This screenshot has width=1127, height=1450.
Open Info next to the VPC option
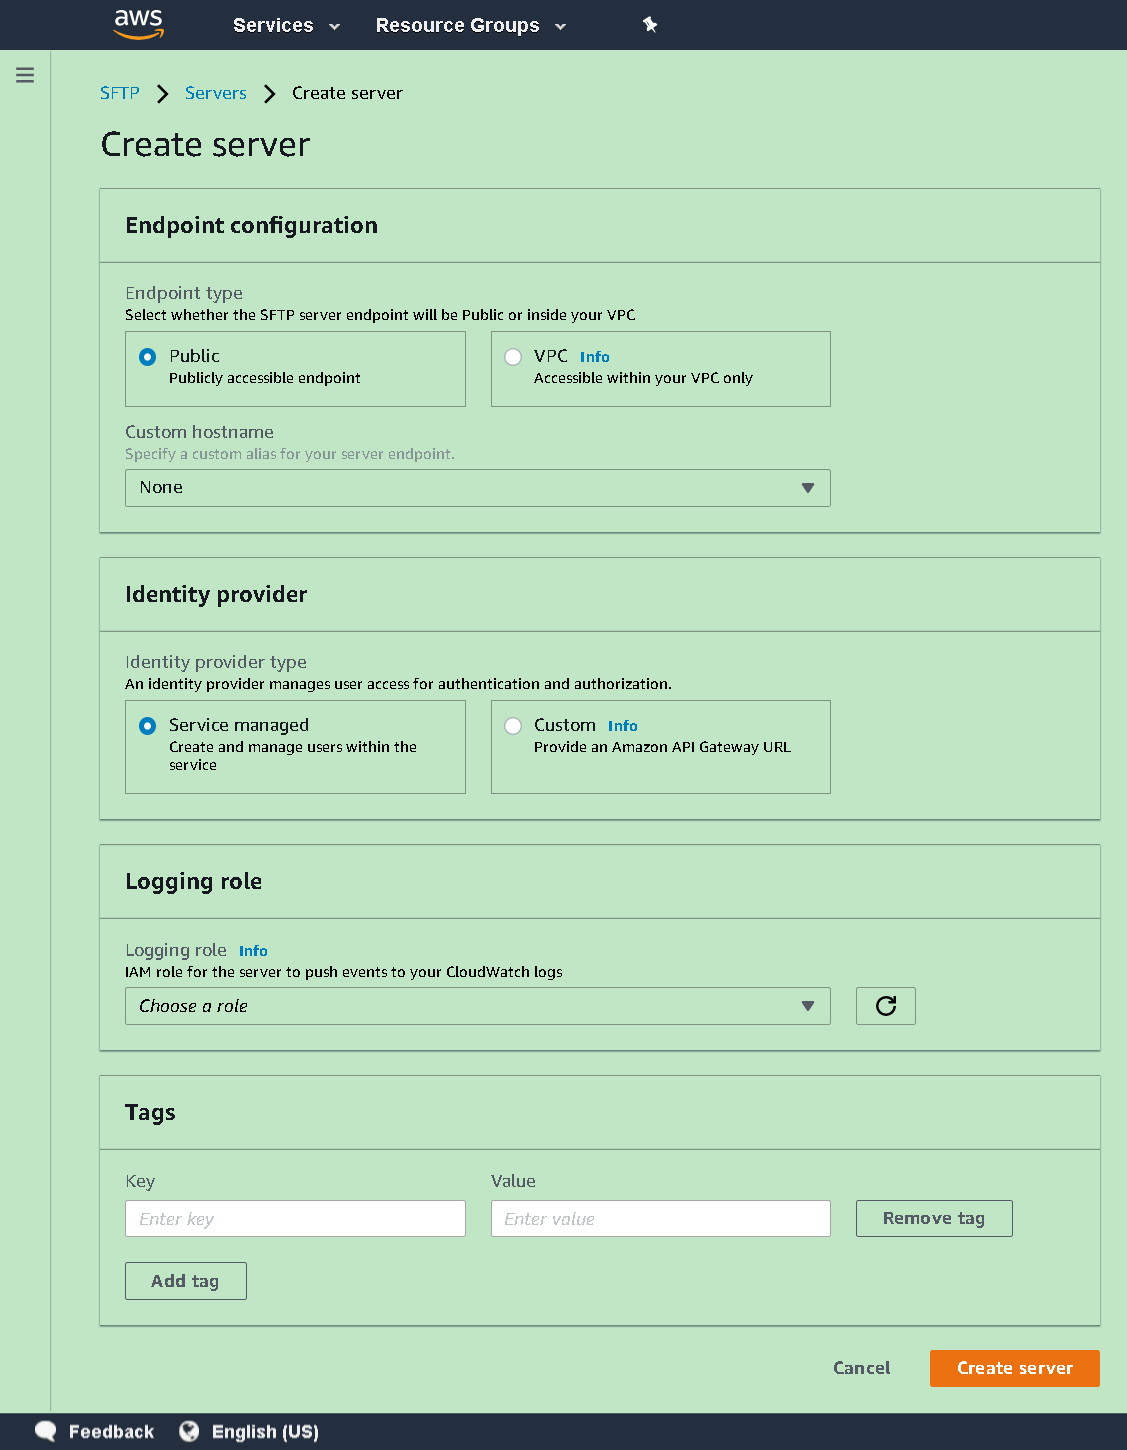pyautogui.click(x=594, y=357)
